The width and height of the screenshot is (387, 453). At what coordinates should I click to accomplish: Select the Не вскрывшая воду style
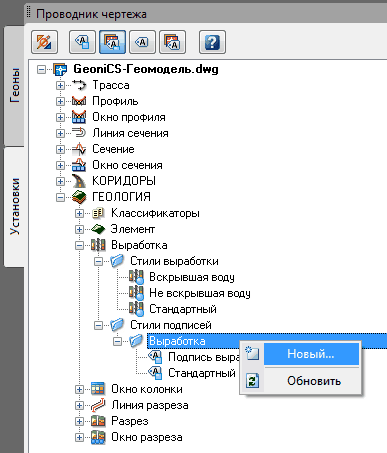[200, 293]
